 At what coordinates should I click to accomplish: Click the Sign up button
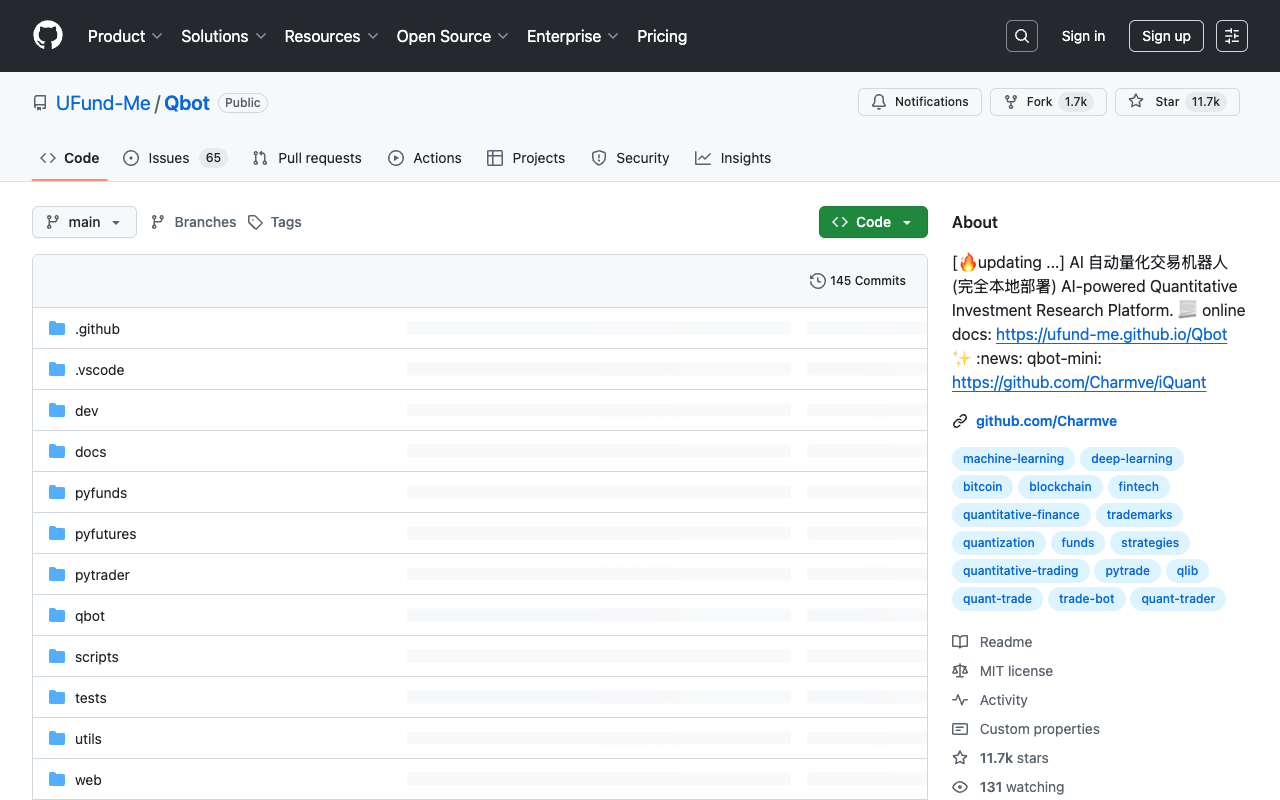[x=1166, y=36]
